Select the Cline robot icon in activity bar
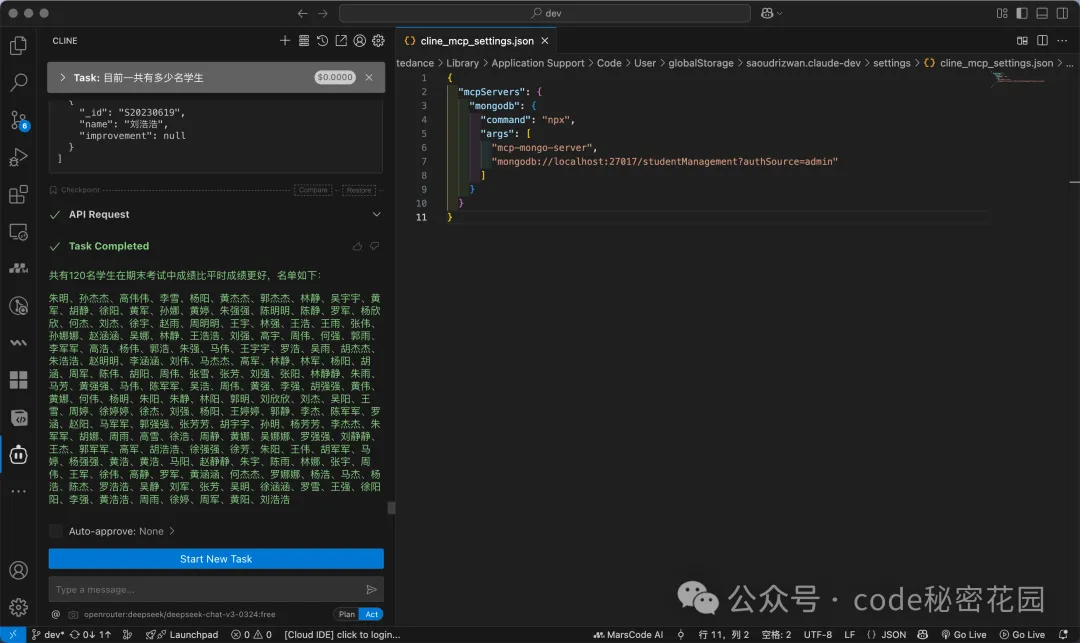 point(19,454)
